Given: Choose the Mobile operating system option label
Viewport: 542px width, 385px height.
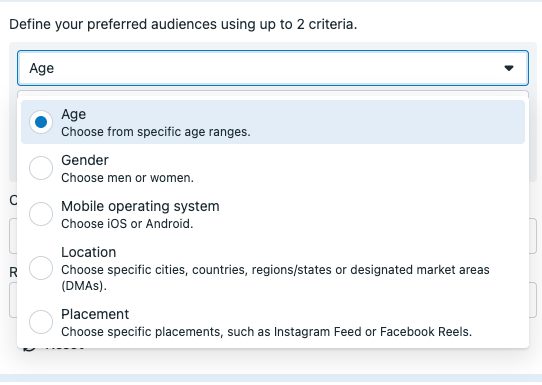Looking at the screenshot, I should click(x=140, y=206).
